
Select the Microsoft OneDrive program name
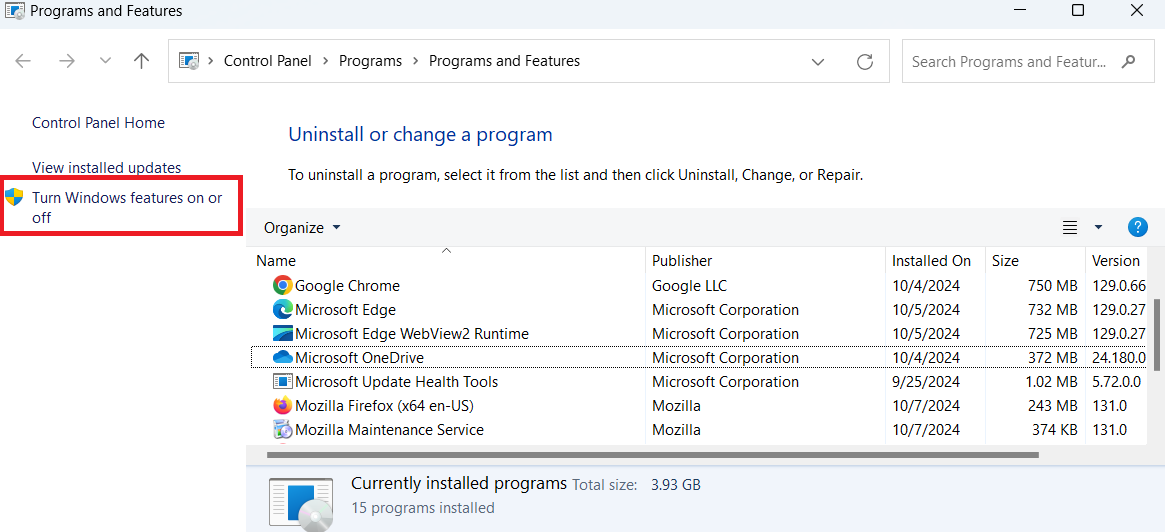pyautogui.click(x=360, y=357)
